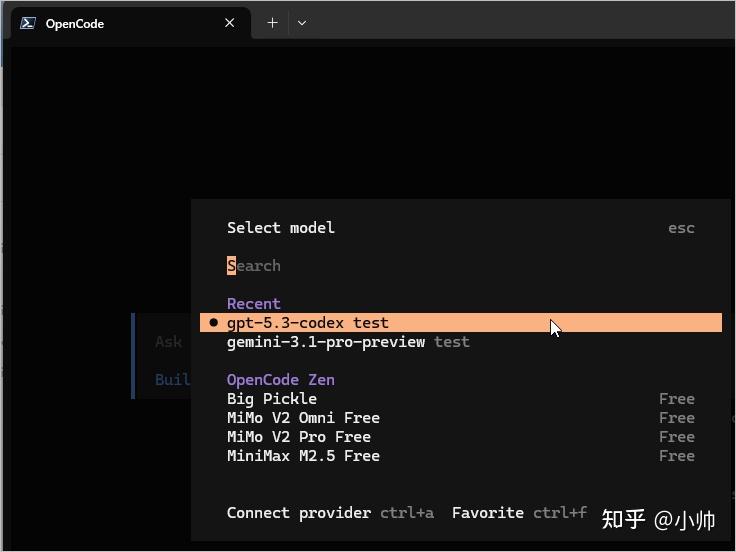Choose MiMo V2 Pro Free model
The width and height of the screenshot is (736, 552).
coord(460,437)
